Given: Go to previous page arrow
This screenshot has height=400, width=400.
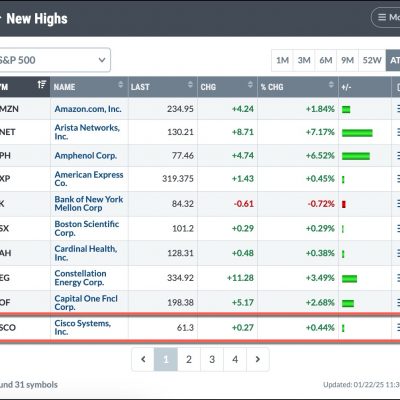Looking at the screenshot, I should coord(143,359).
